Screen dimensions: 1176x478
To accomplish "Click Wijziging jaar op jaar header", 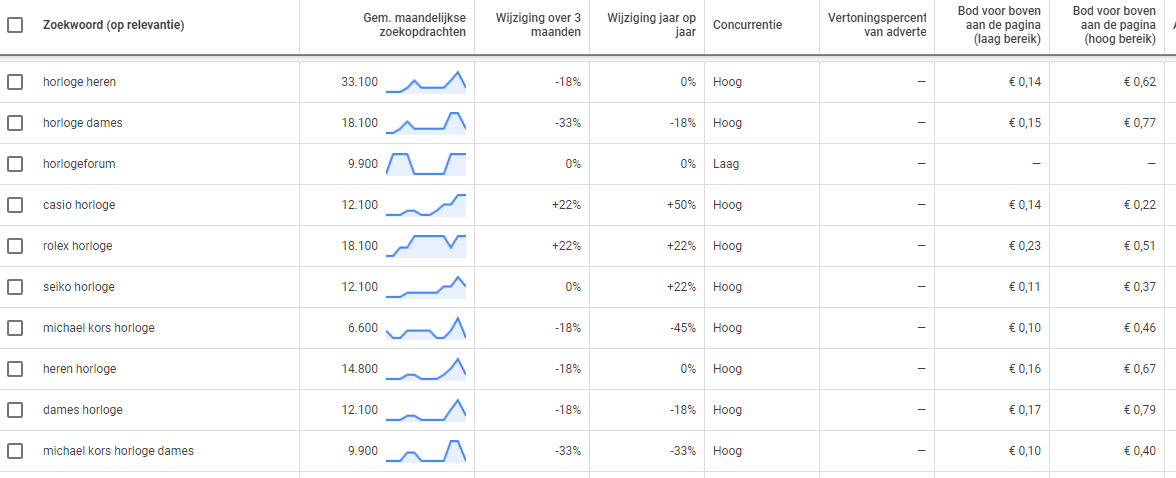I will tap(652, 25).
